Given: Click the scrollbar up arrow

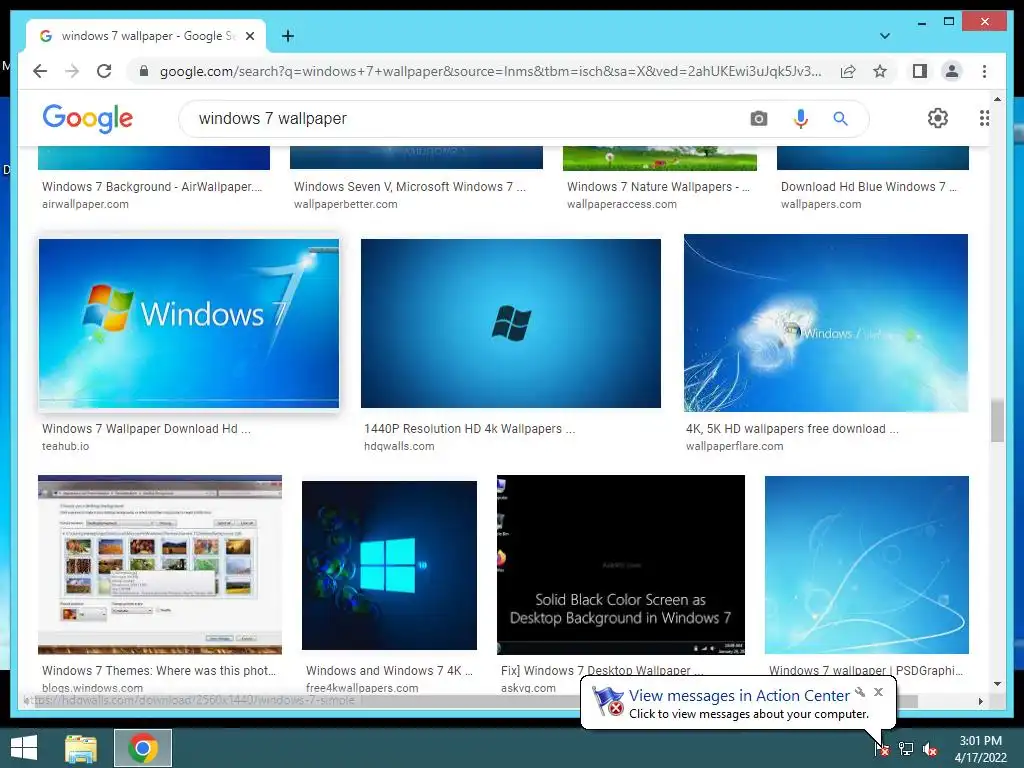Looking at the screenshot, I should (x=997, y=99).
